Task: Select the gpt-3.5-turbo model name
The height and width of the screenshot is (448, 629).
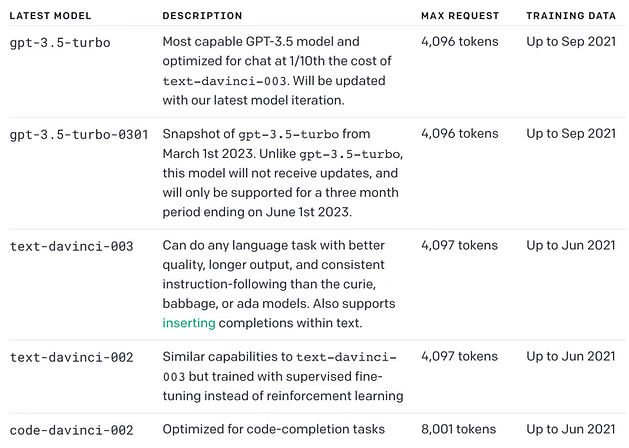Action: [x=60, y=43]
